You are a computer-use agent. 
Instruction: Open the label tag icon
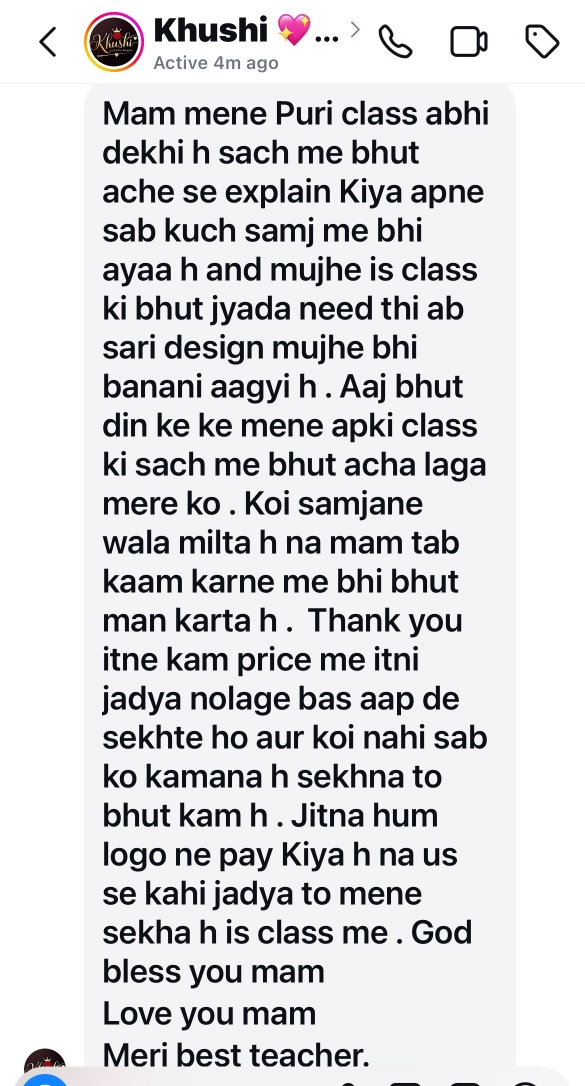click(542, 42)
